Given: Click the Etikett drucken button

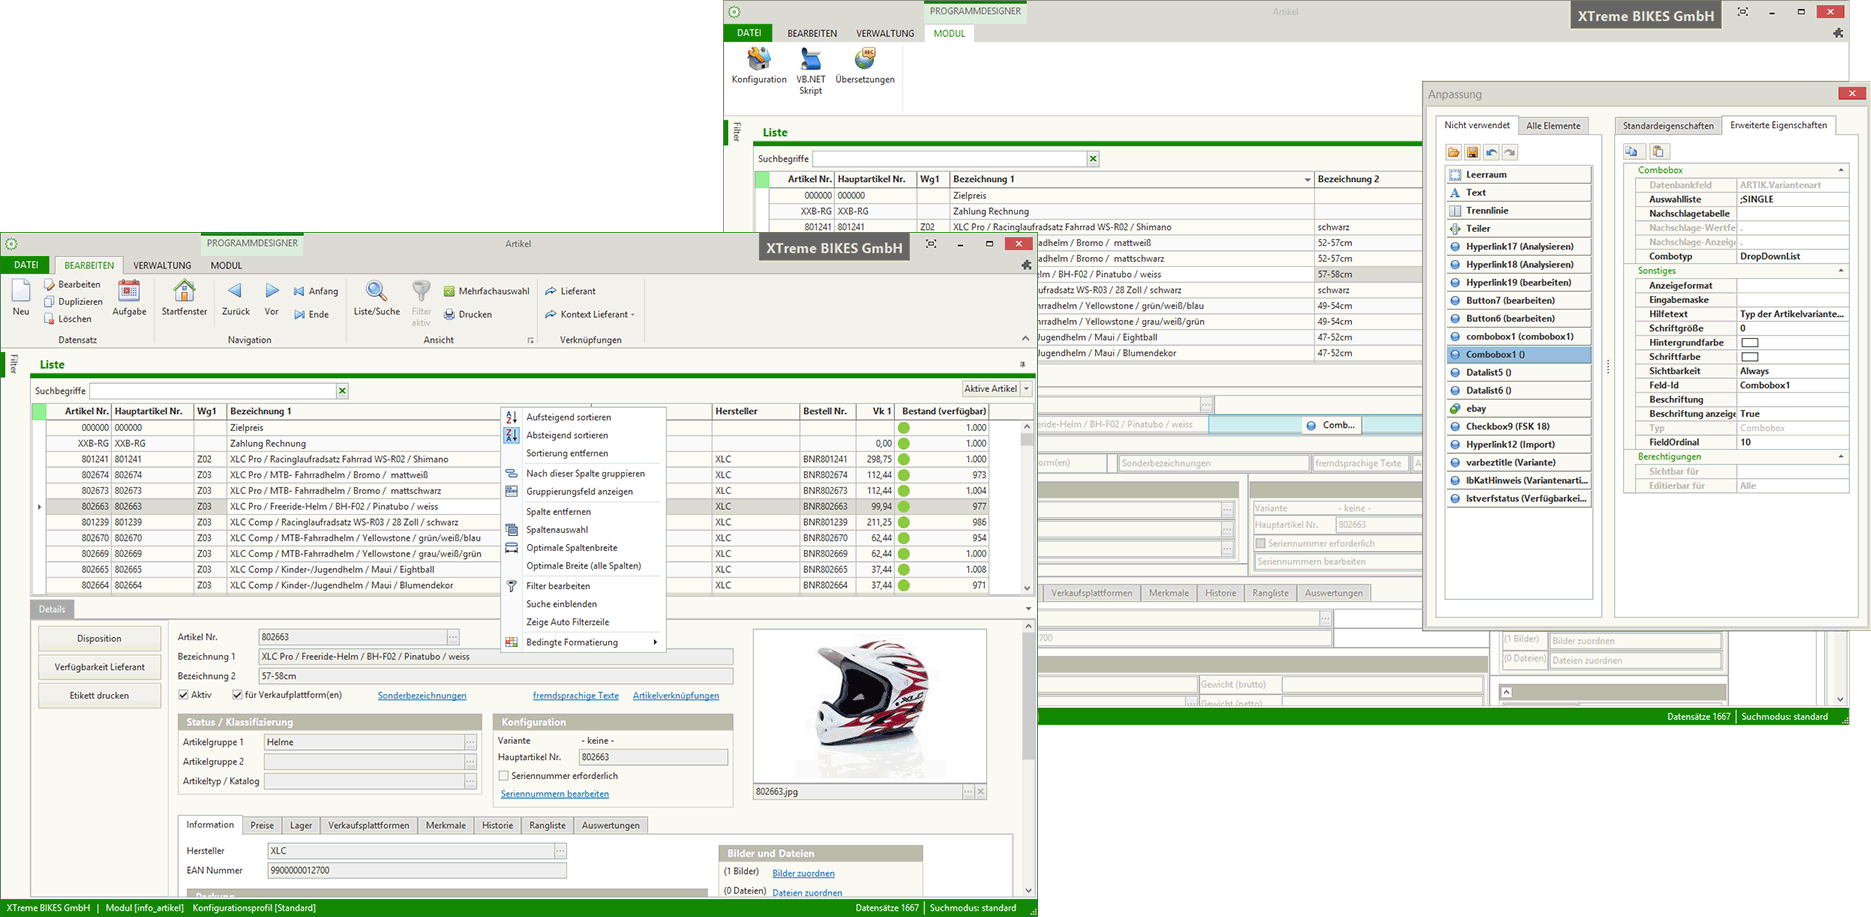Looking at the screenshot, I should pos(99,695).
